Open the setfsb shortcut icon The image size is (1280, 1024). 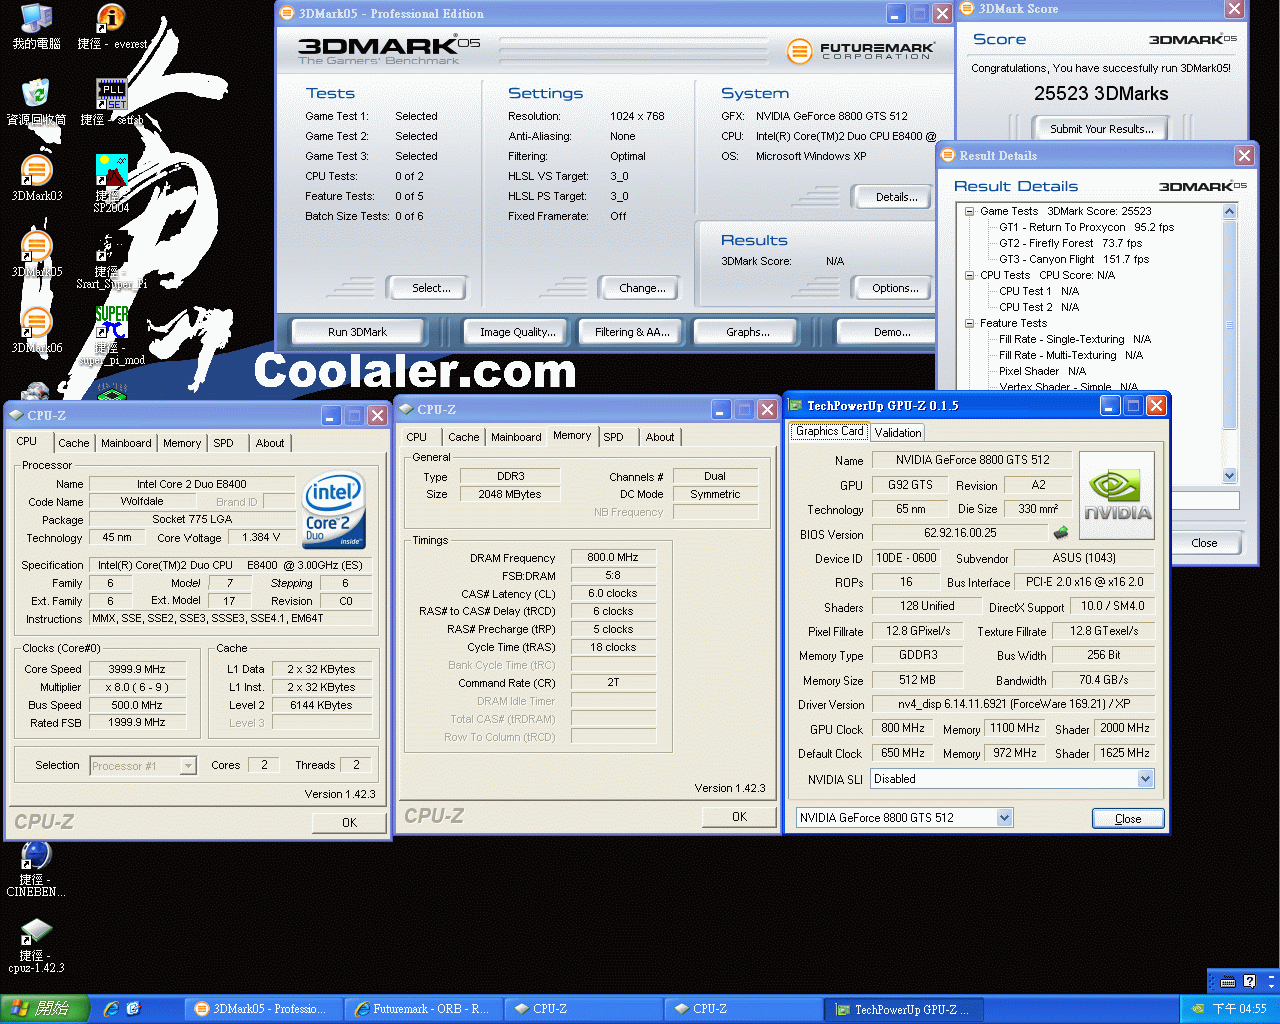pos(111,102)
